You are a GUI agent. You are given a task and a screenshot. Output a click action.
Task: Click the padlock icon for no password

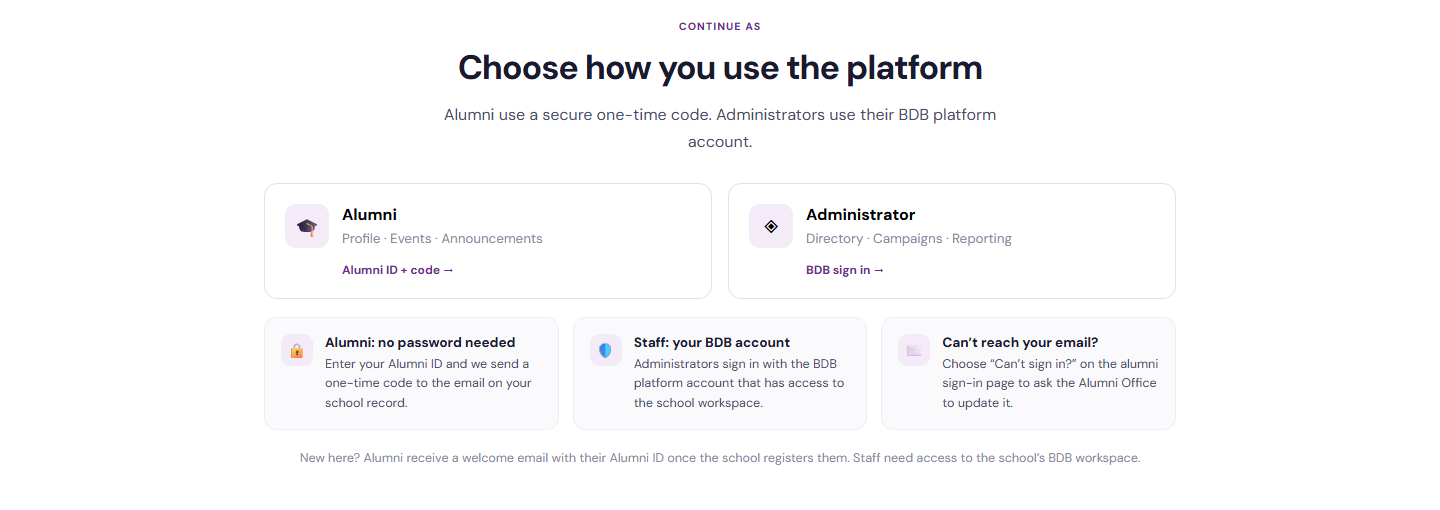coord(297,350)
